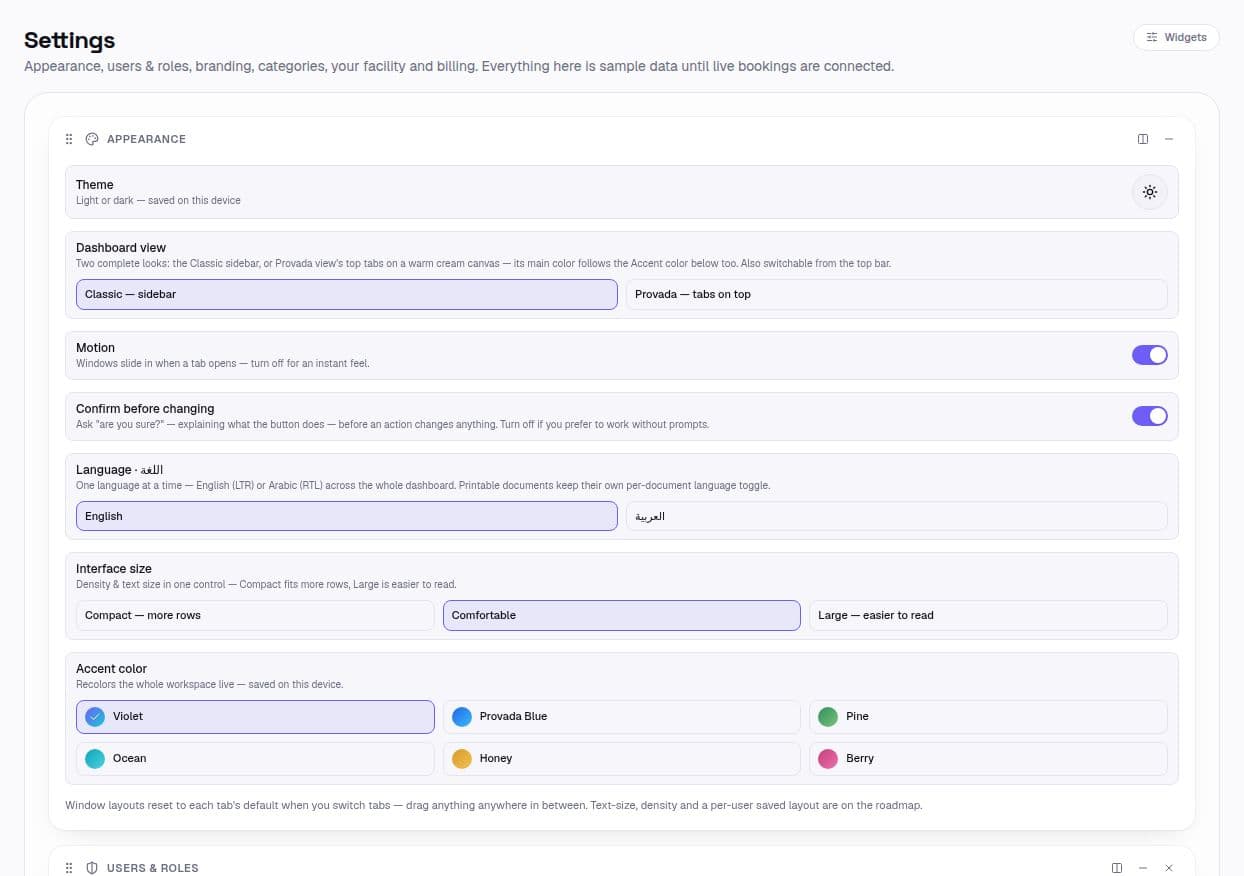Switch language to العربية
The height and width of the screenshot is (876, 1244).
coord(897,516)
